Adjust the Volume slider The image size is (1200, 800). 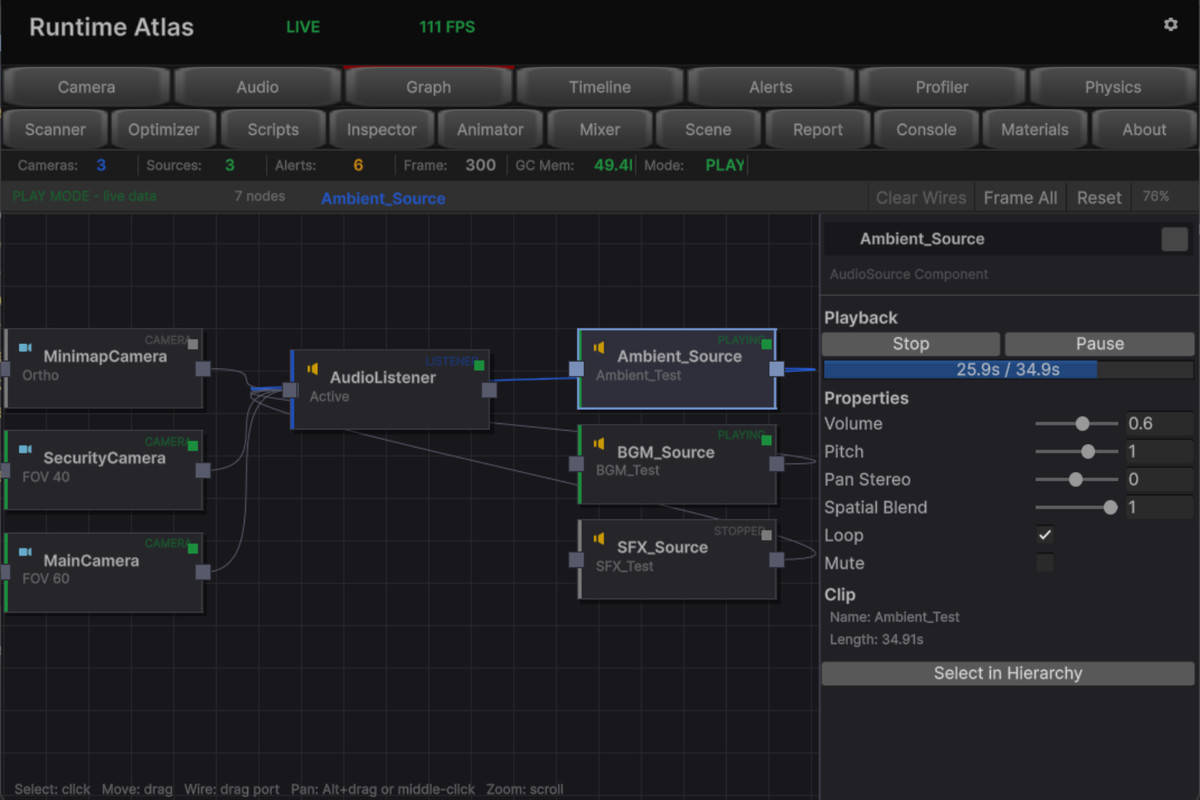pyautogui.click(x=1076, y=424)
